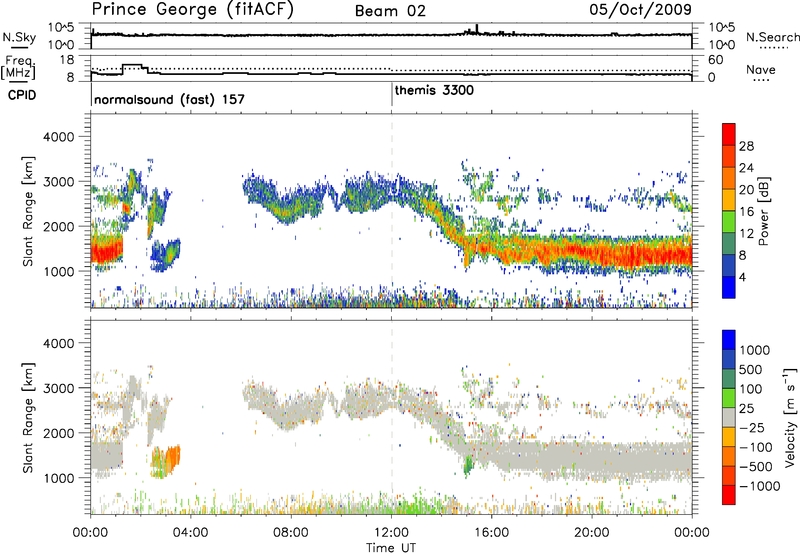Click red −1000 swatch of Velocity colorbar
Image resolution: width=800 pixels, height=554 pixels.
(729, 495)
